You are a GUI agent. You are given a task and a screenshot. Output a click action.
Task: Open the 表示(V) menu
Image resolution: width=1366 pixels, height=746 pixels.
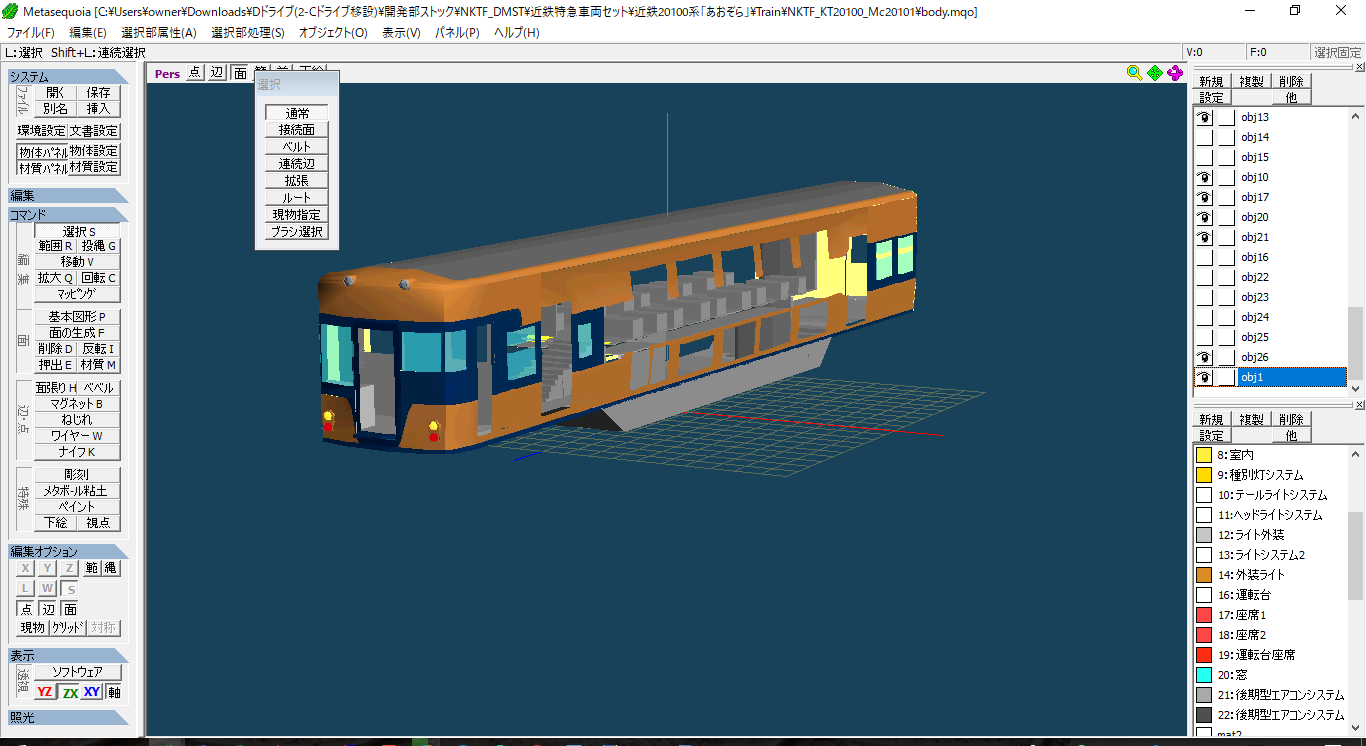[401, 33]
